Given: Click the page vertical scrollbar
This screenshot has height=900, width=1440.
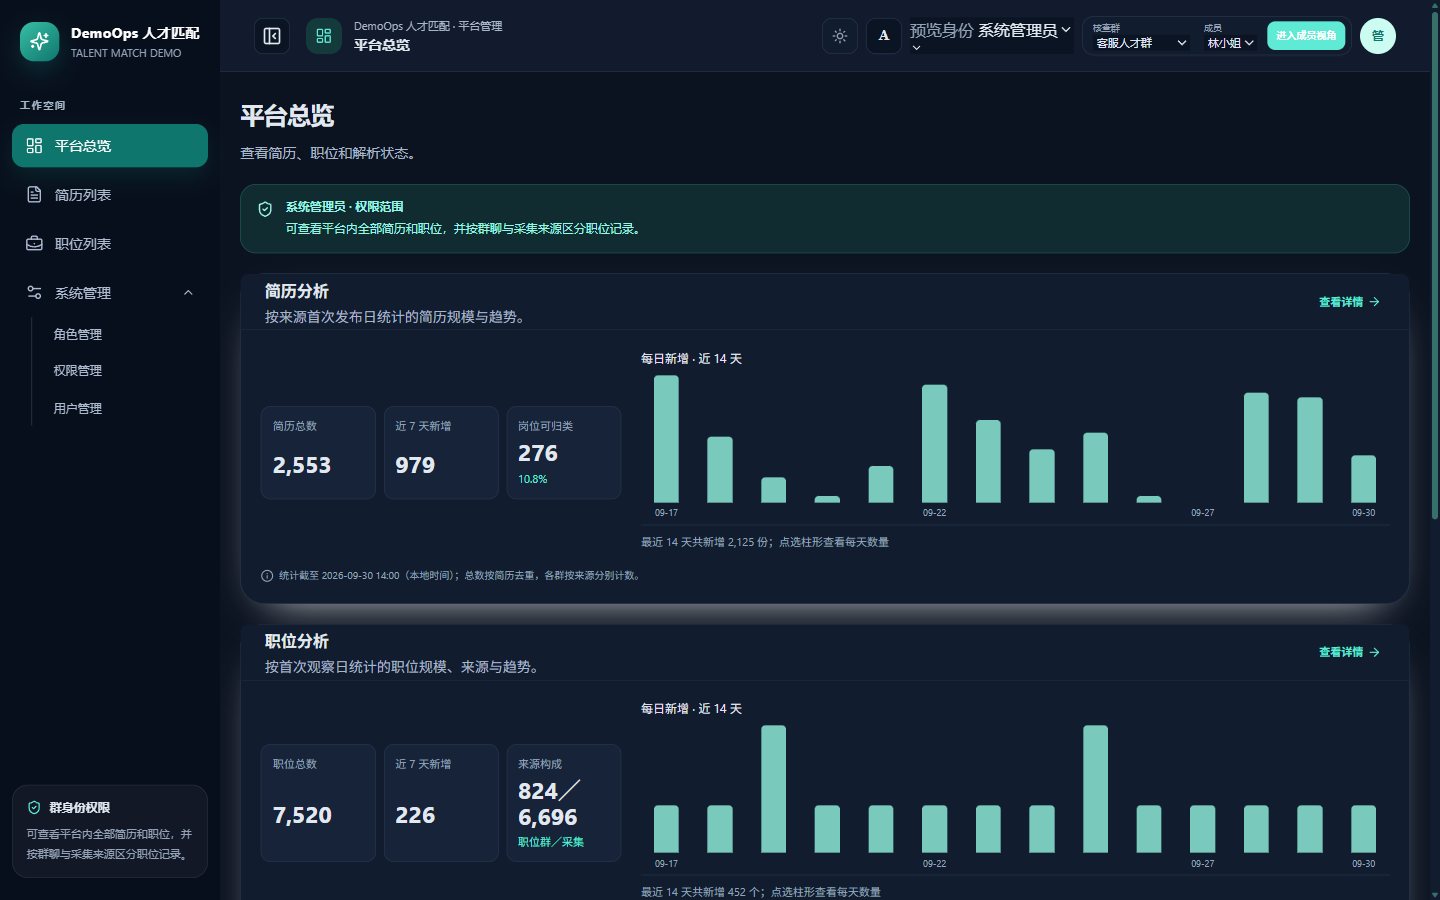Looking at the screenshot, I should point(1435,266).
